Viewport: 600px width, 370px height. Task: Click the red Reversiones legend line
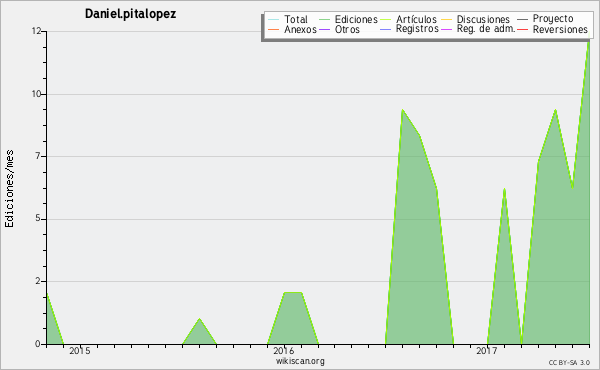coord(523,29)
